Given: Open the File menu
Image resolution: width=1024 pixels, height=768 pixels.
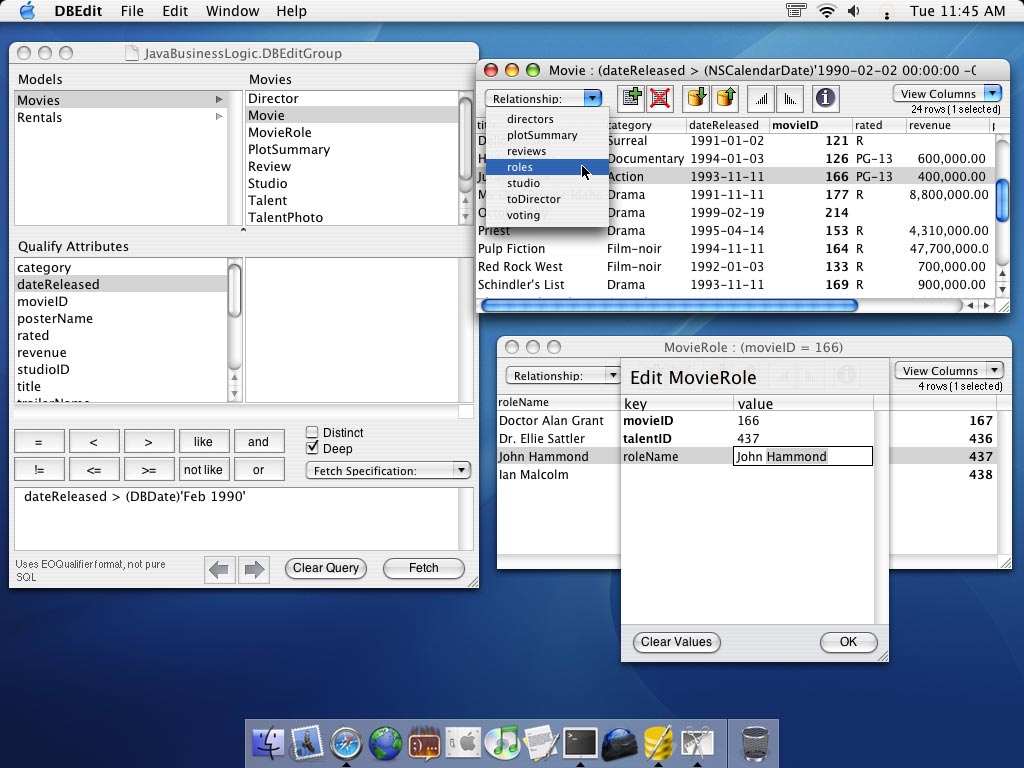Looking at the screenshot, I should tap(132, 11).
